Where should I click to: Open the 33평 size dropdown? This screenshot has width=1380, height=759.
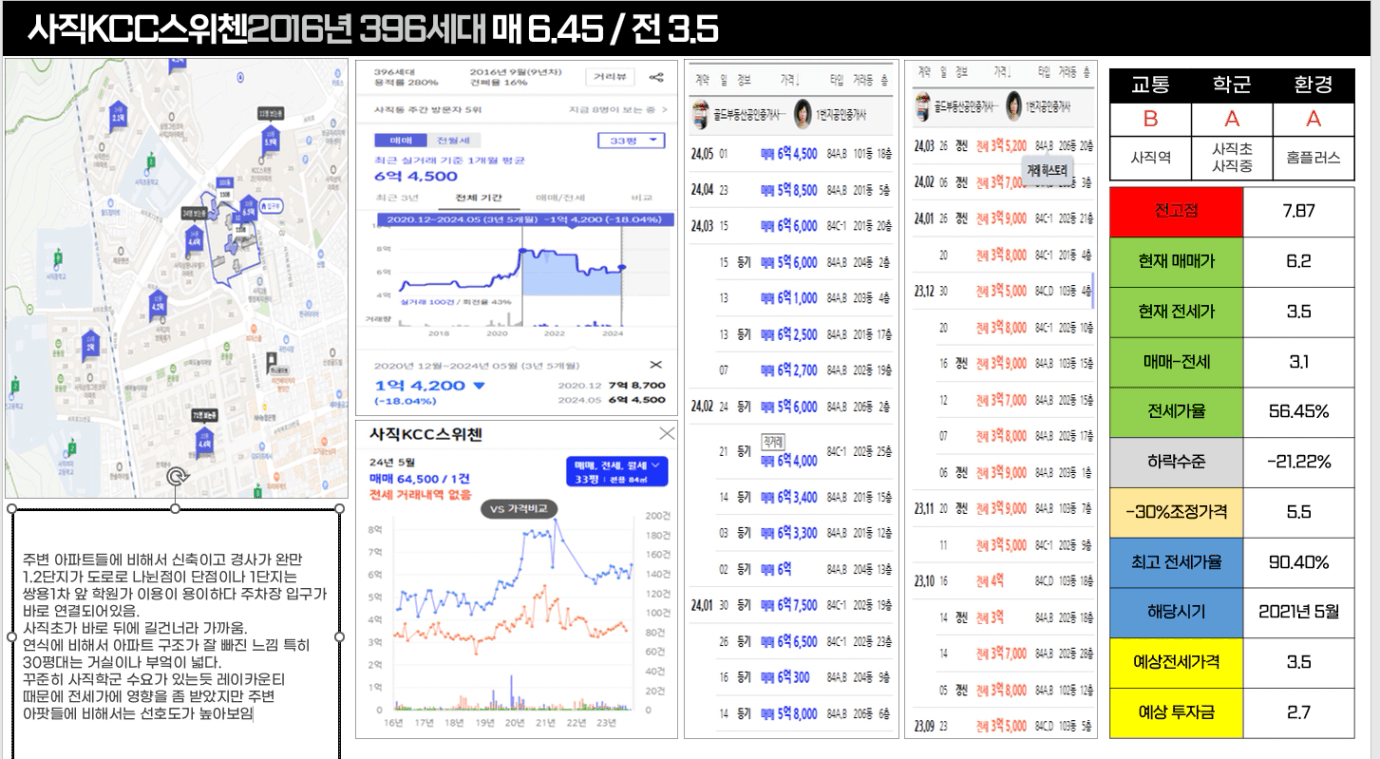630,141
